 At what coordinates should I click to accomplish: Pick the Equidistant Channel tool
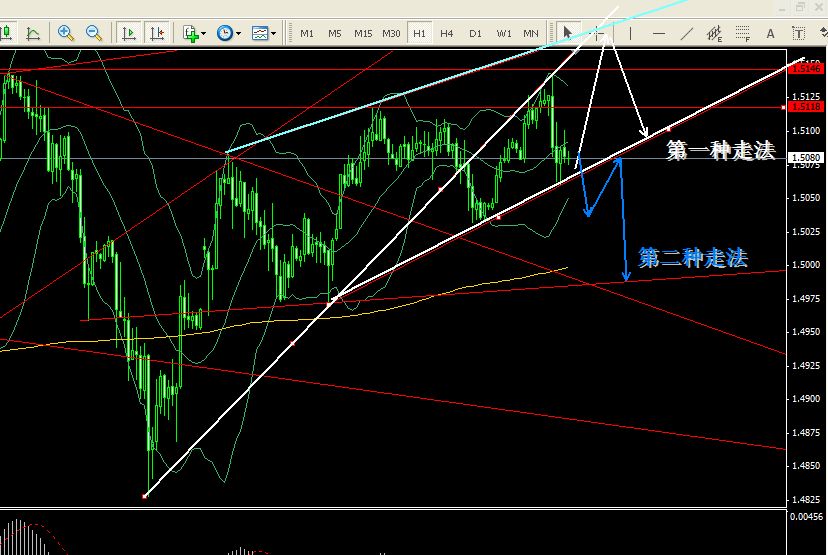pyautogui.click(x=714, y=34)
